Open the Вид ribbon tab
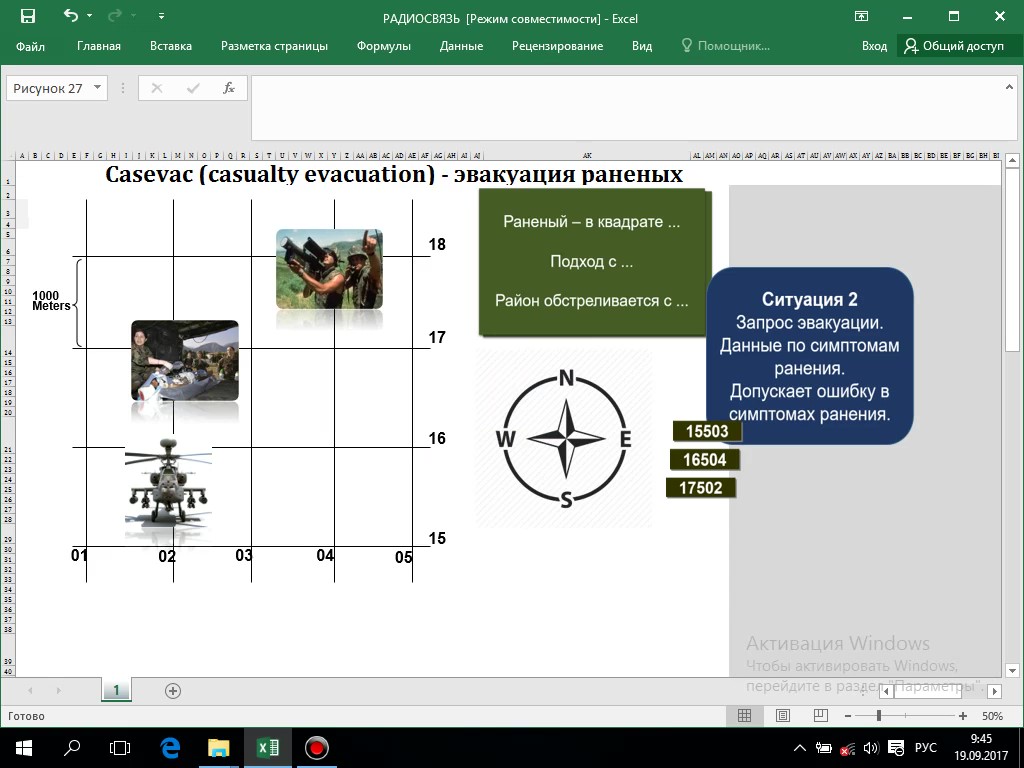Screen dimensions: 1024x768 [x=642, y=46]
